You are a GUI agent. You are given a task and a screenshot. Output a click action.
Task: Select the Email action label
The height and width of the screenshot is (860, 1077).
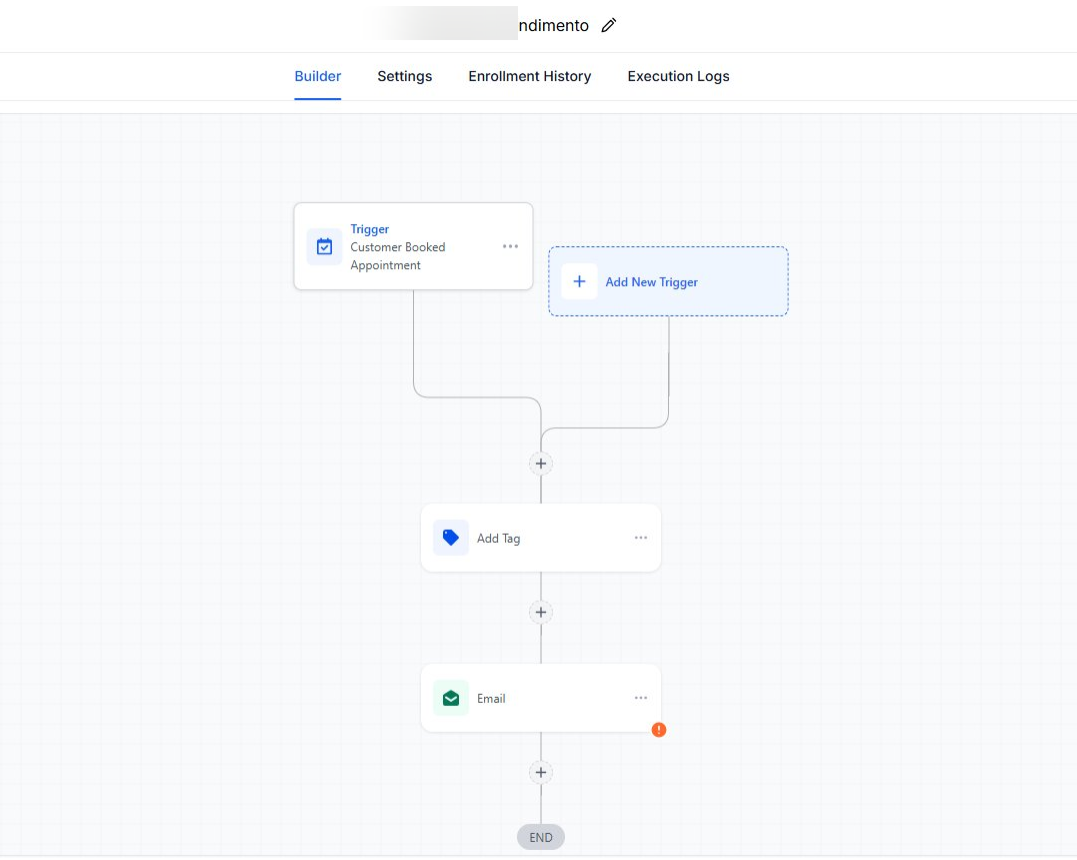[x=491, y=699]
